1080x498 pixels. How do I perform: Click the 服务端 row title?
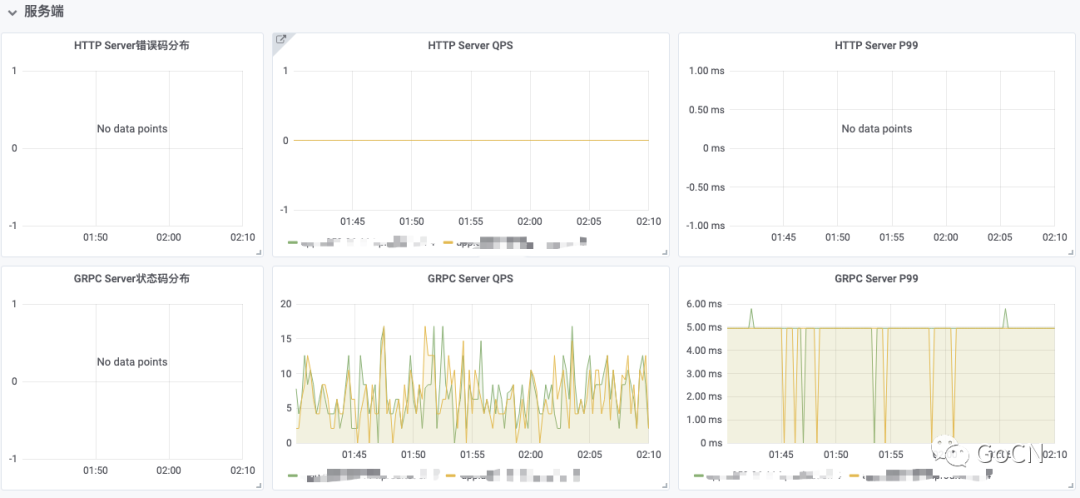pyautogui.click(x=45, y=12)
